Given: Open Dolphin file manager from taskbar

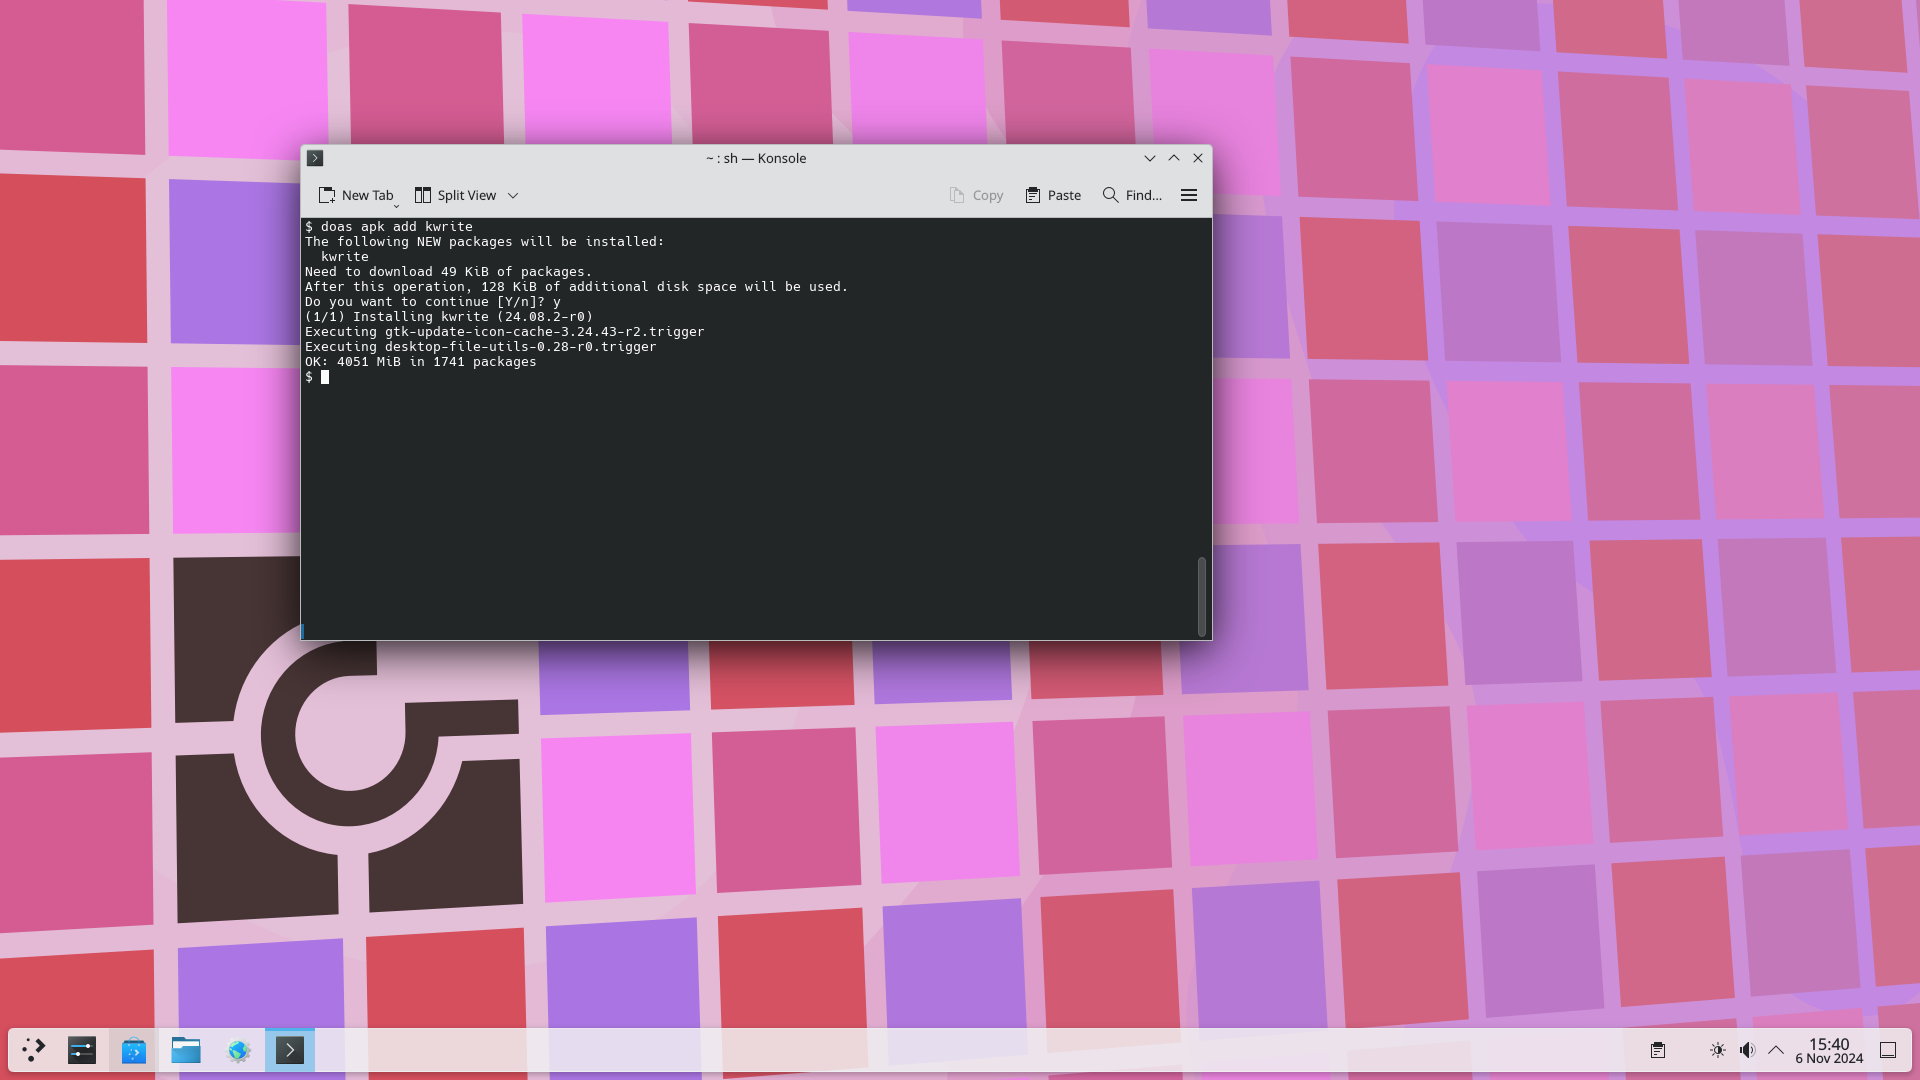Looking at the screenshot, I should click(186, 1050).
